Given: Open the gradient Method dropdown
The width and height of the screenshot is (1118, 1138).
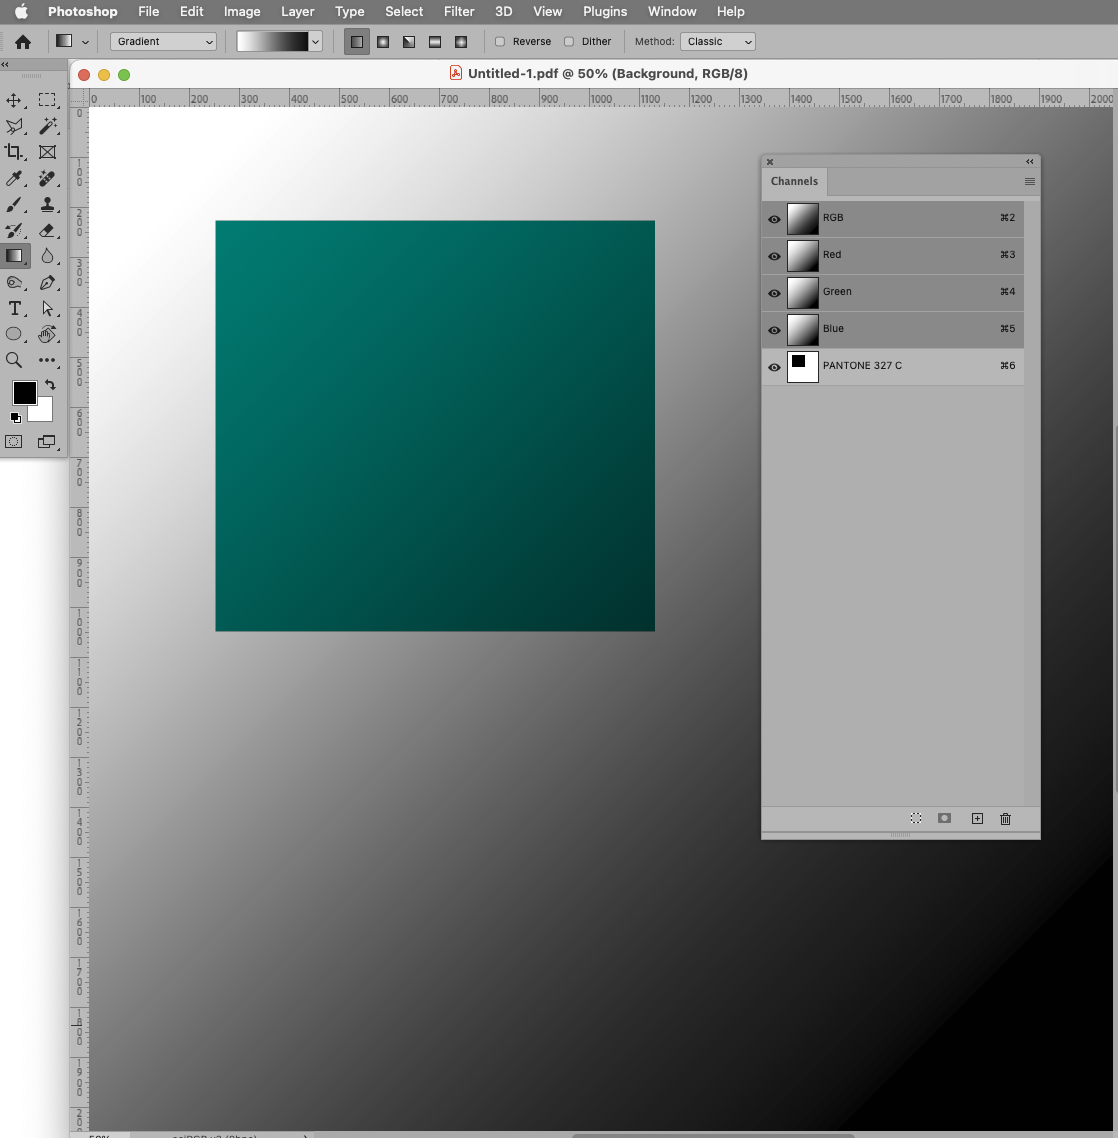Looking at the screenshot, I should click(x=717, y=41).
